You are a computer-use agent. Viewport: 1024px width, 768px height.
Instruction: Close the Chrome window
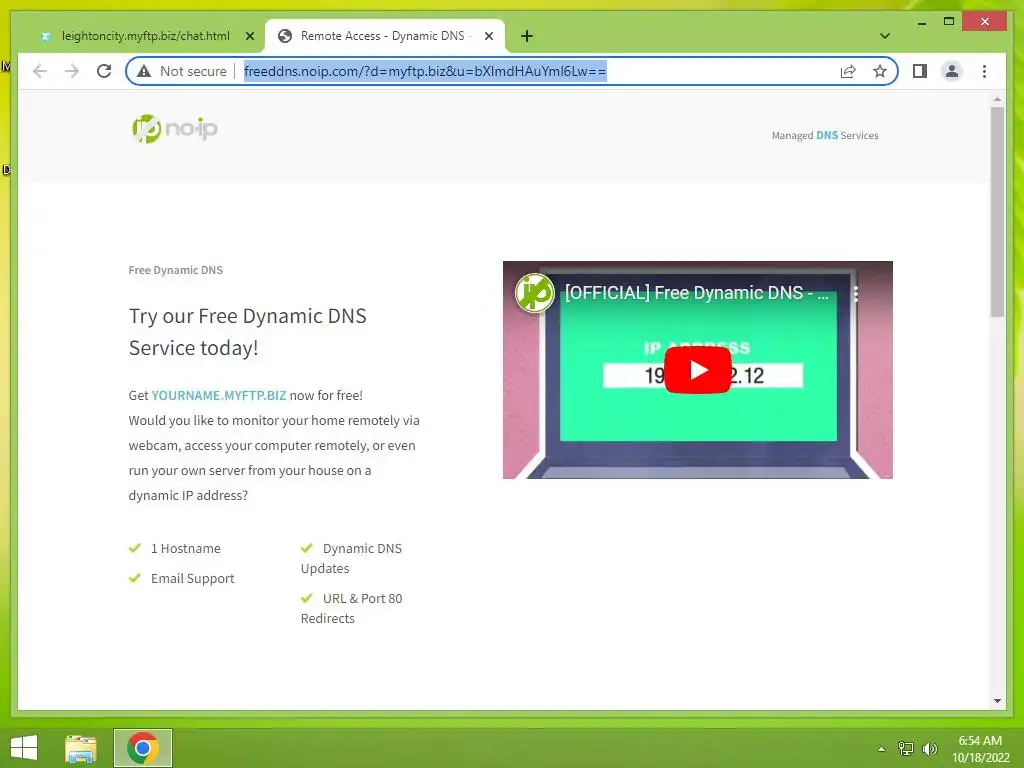985,22
